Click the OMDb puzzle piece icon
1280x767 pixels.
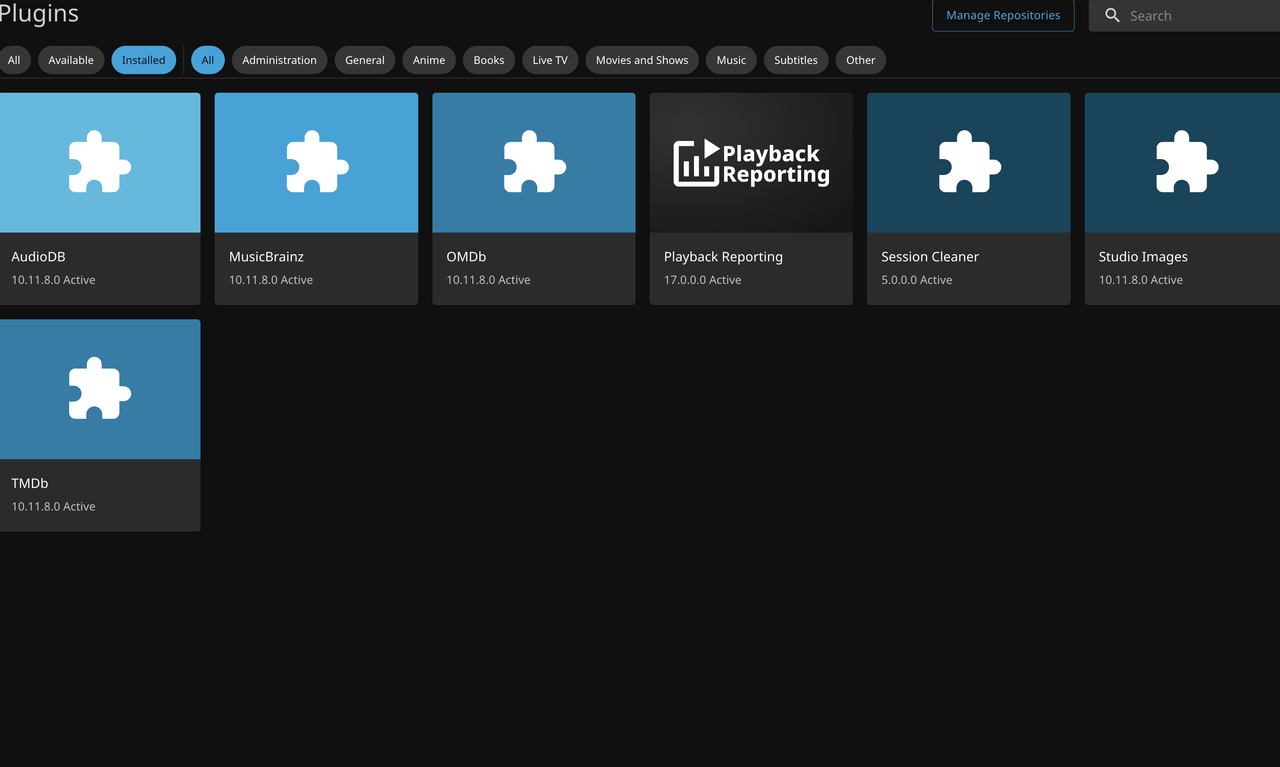[x=534, y=162]
